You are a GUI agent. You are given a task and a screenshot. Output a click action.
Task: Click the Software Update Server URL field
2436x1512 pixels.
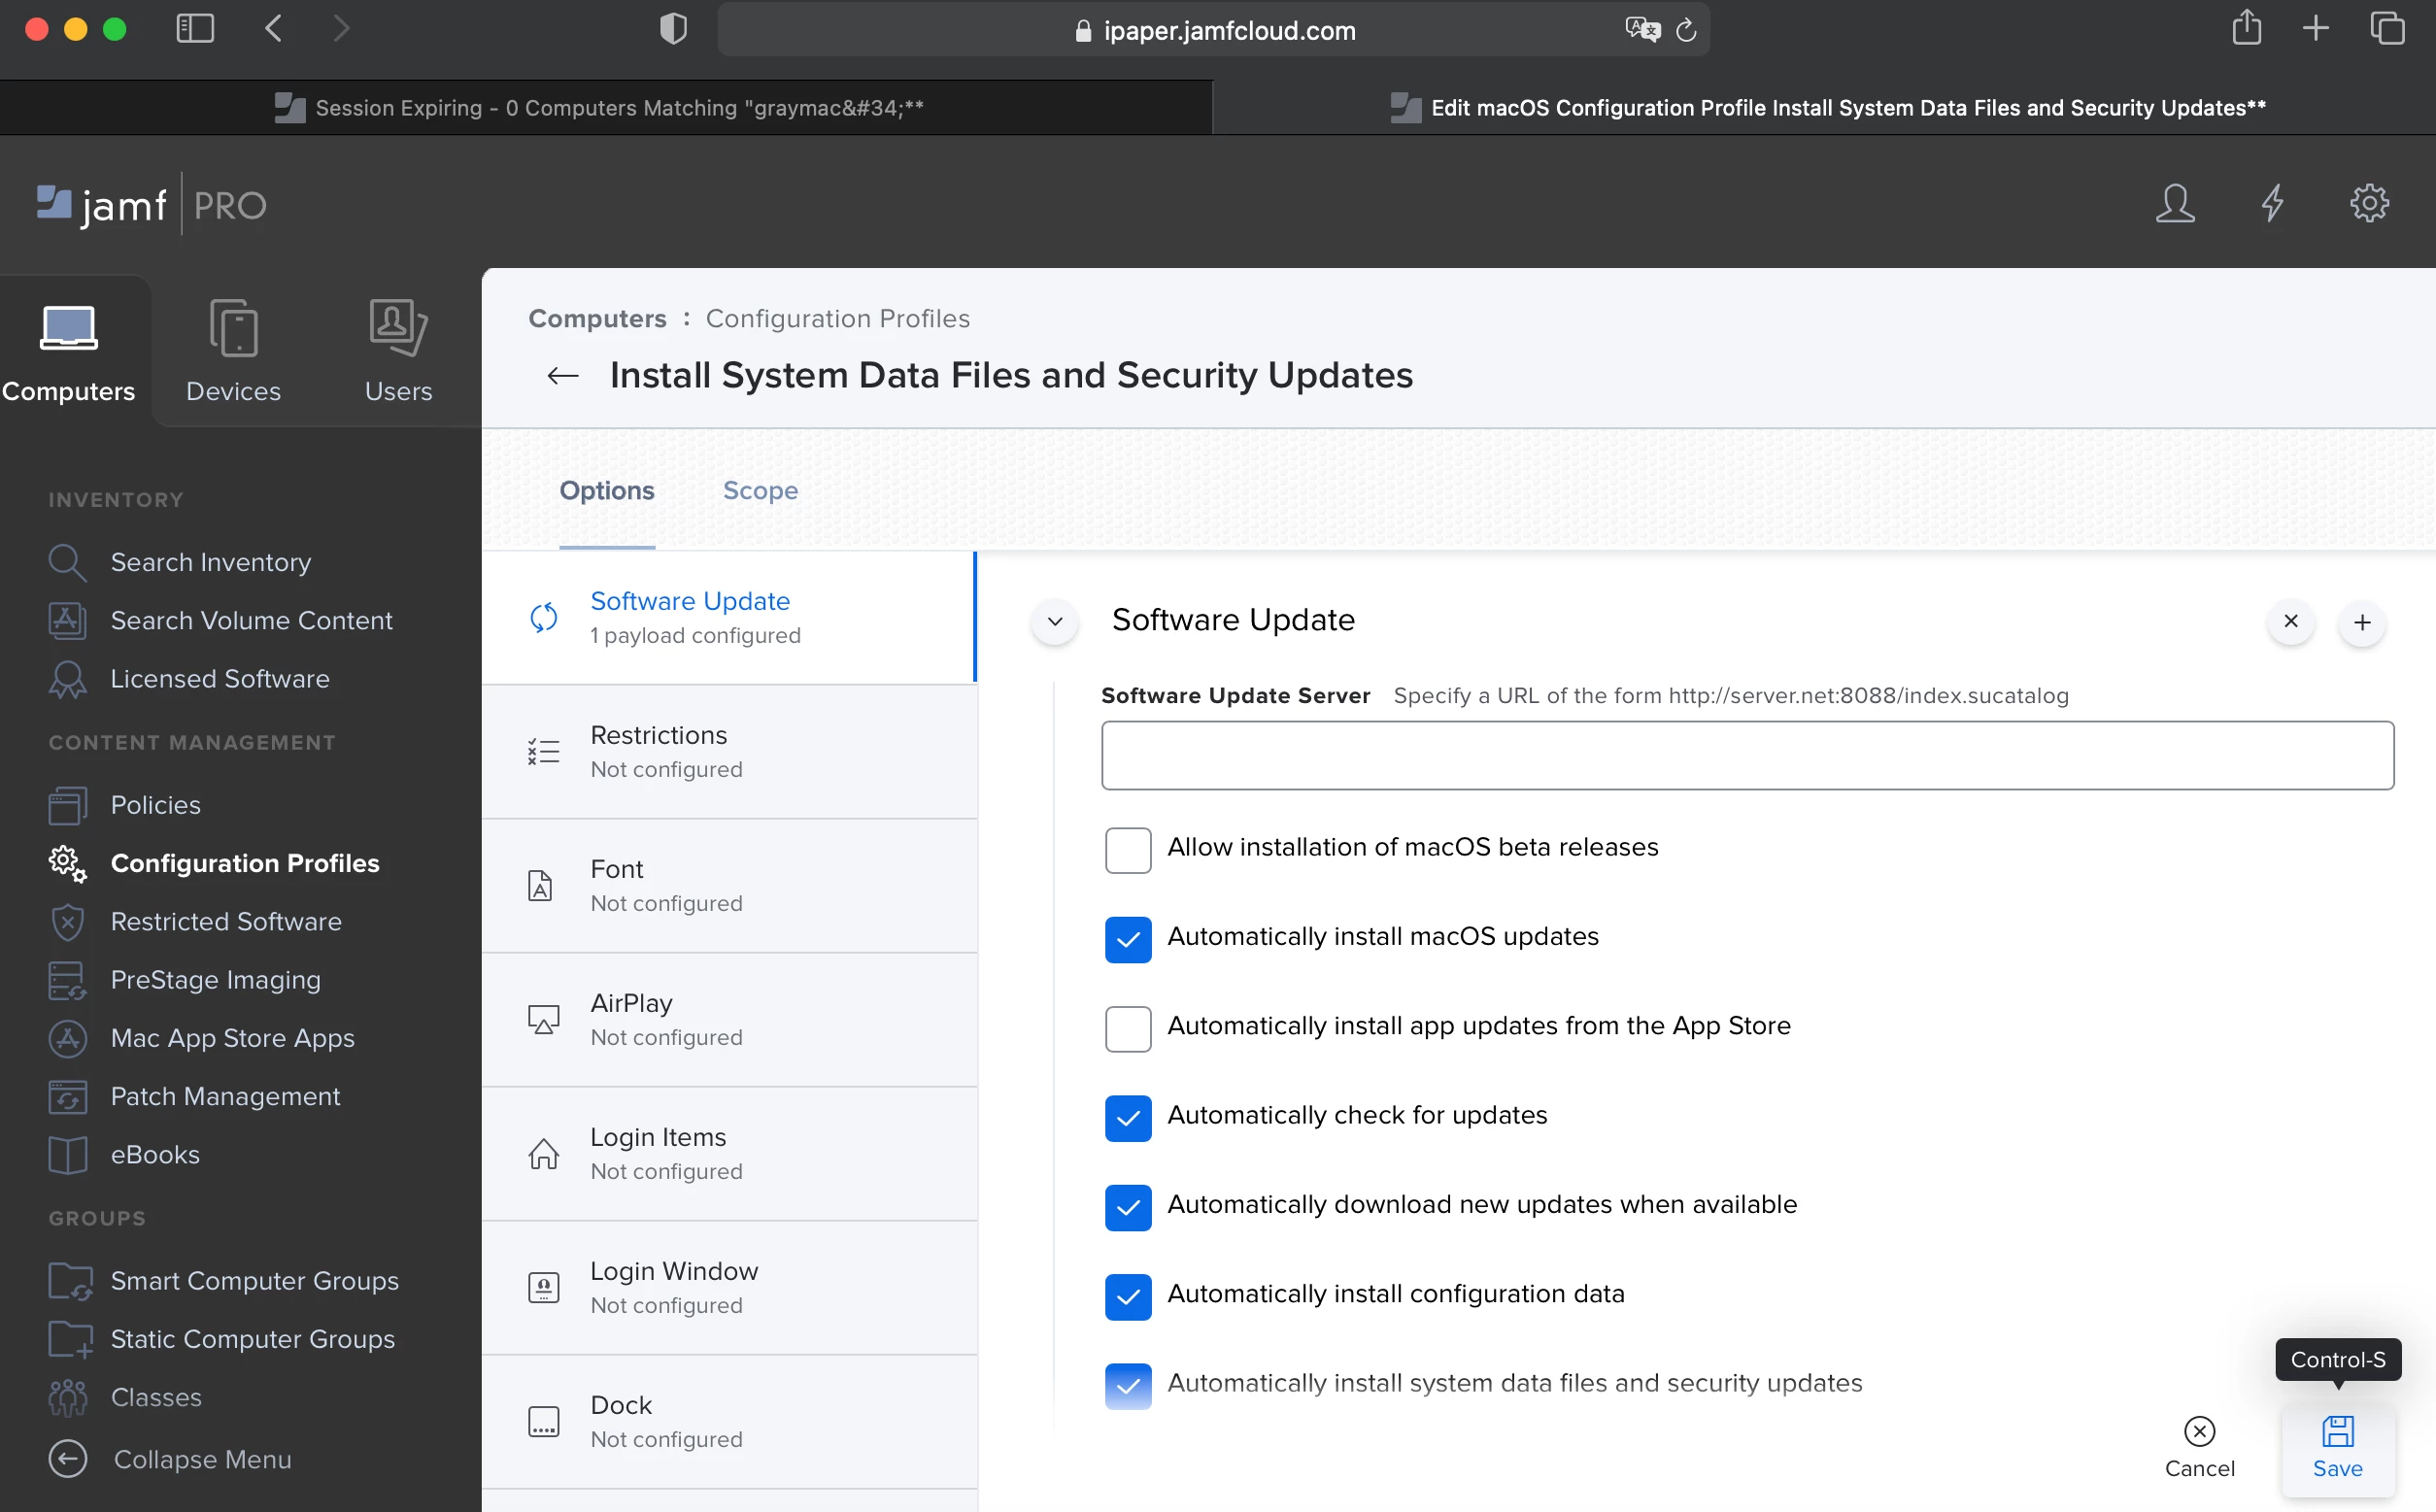(1747, 756)
